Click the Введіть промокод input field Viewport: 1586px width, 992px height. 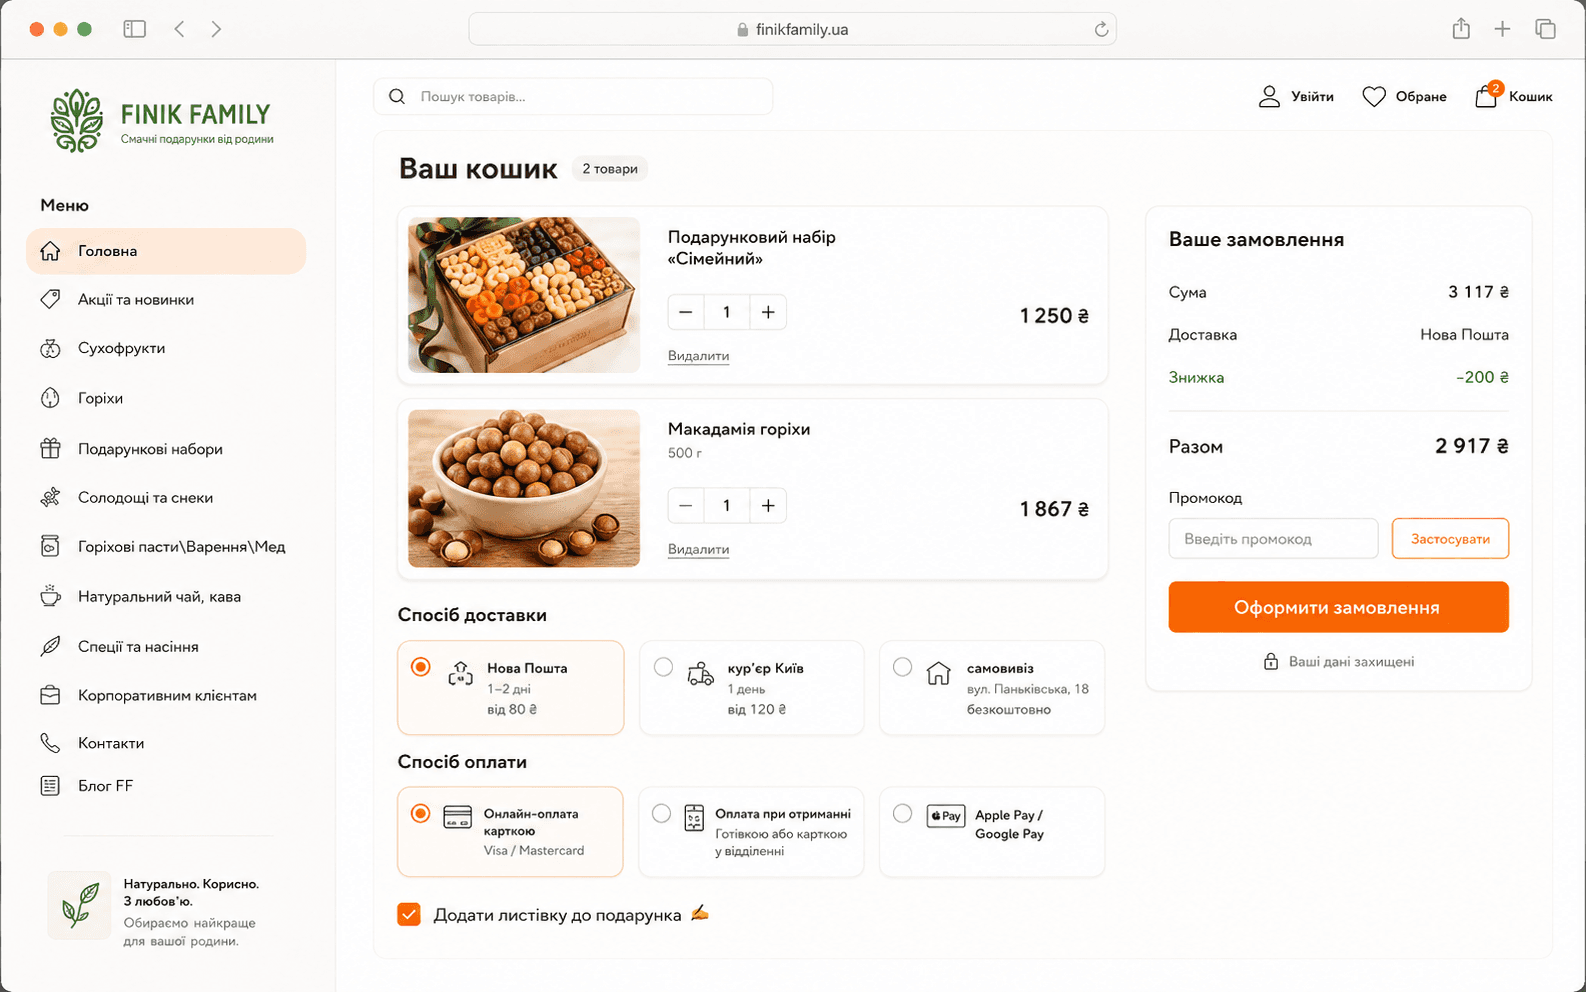point(1273,539)
